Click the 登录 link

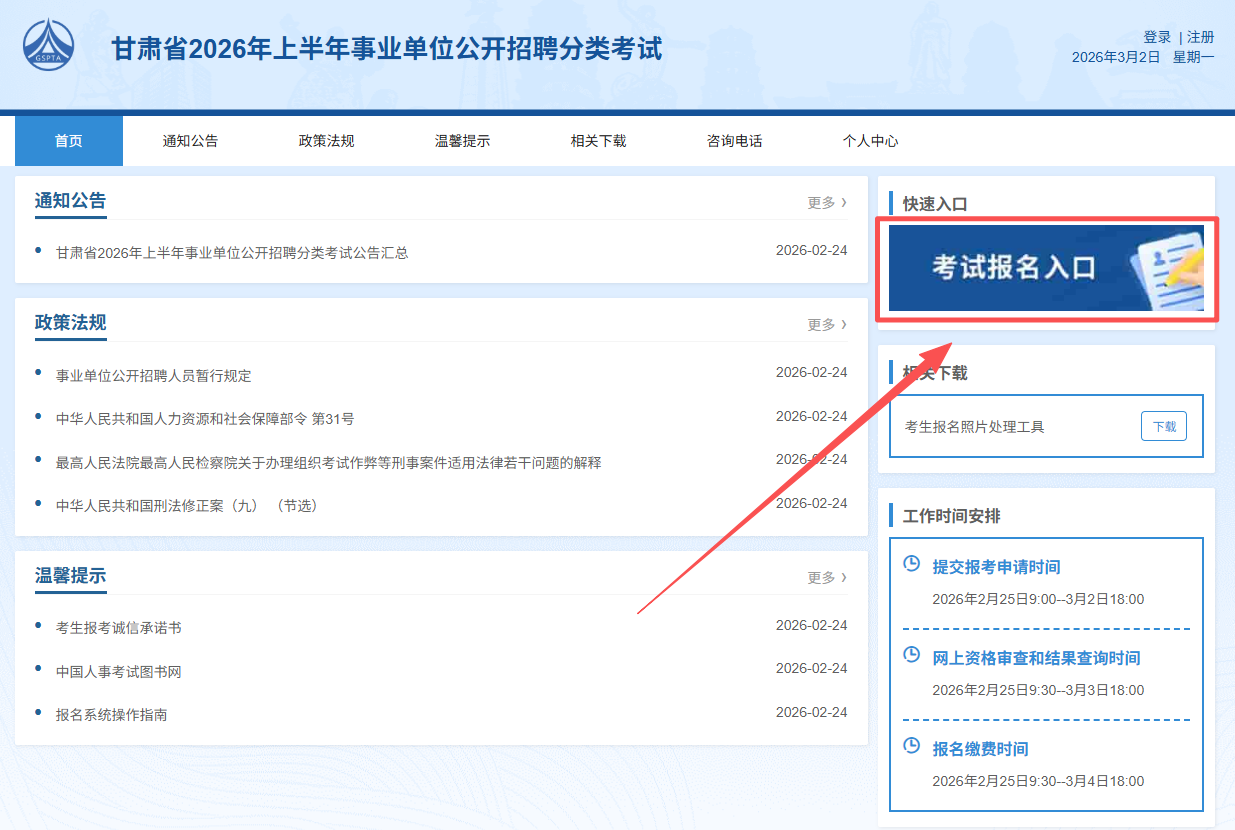click(1157, 37)
